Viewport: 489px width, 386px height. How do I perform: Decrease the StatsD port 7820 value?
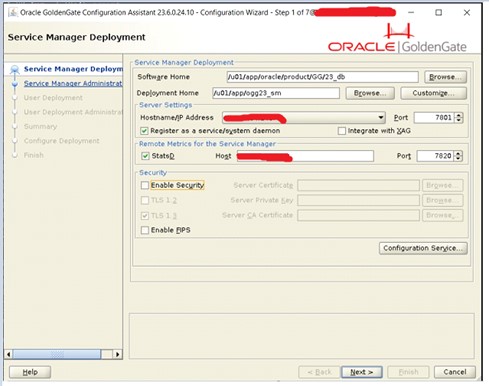(458, 159)
